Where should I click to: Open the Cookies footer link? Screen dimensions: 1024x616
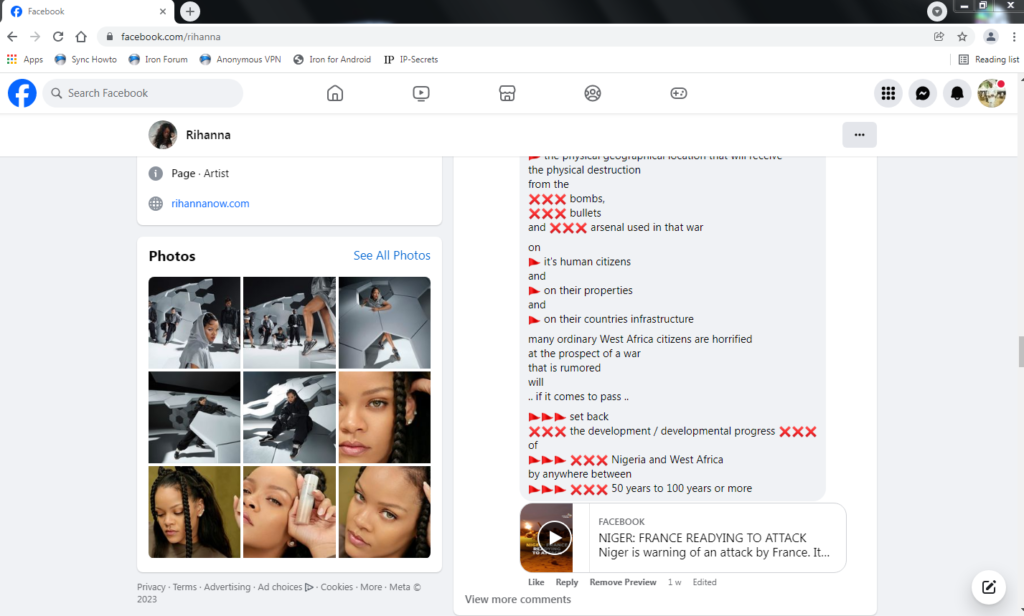pyautogui.click(x=336, y=587)
